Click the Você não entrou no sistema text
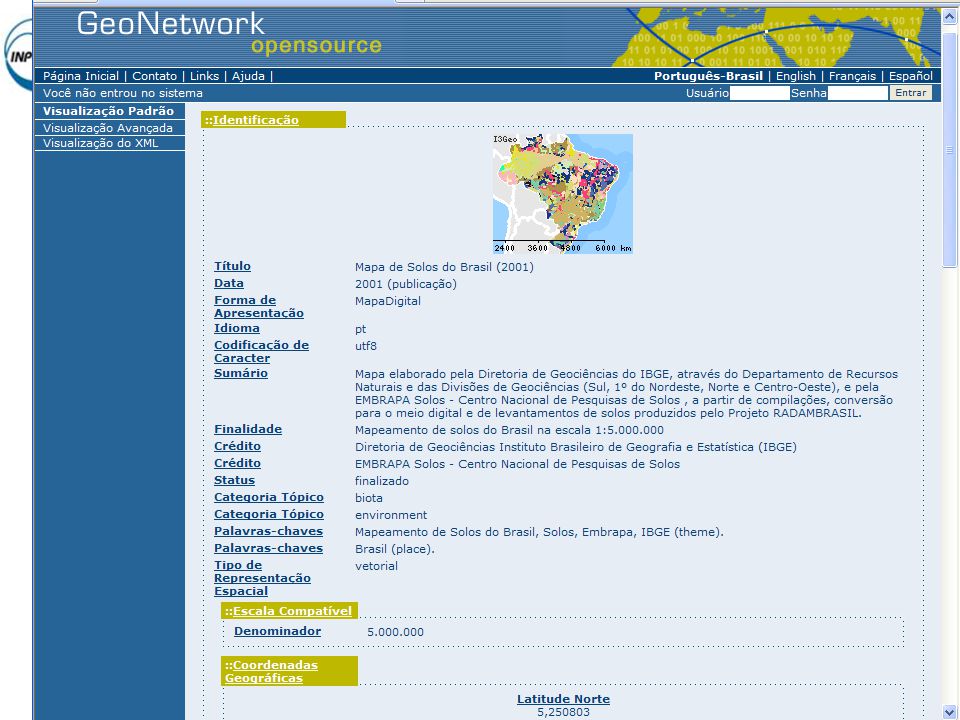This screenshot has width=960, height=720. click(123, 93)
